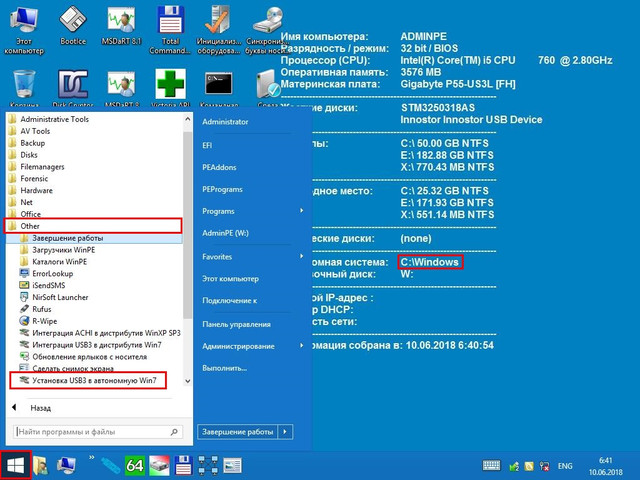Run Интеграция USB3 в дистрибутив Win7
The height and width of the screenshot is (480, 640).
point(95,344)
